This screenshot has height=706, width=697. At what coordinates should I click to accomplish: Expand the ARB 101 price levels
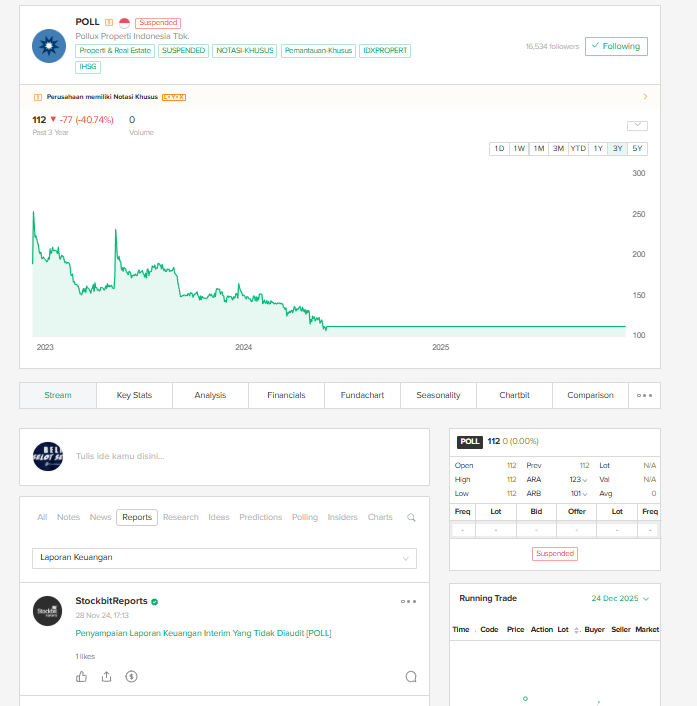[585, 494]
